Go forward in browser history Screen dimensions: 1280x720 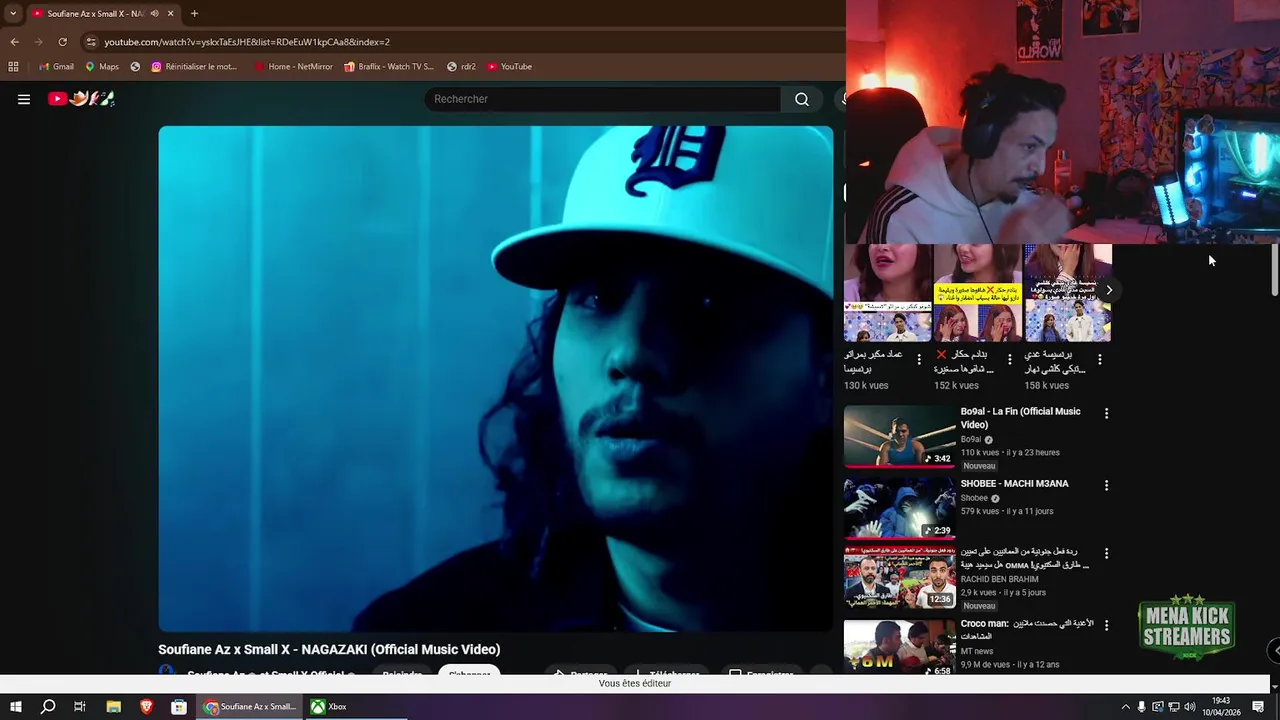point(38,42)
